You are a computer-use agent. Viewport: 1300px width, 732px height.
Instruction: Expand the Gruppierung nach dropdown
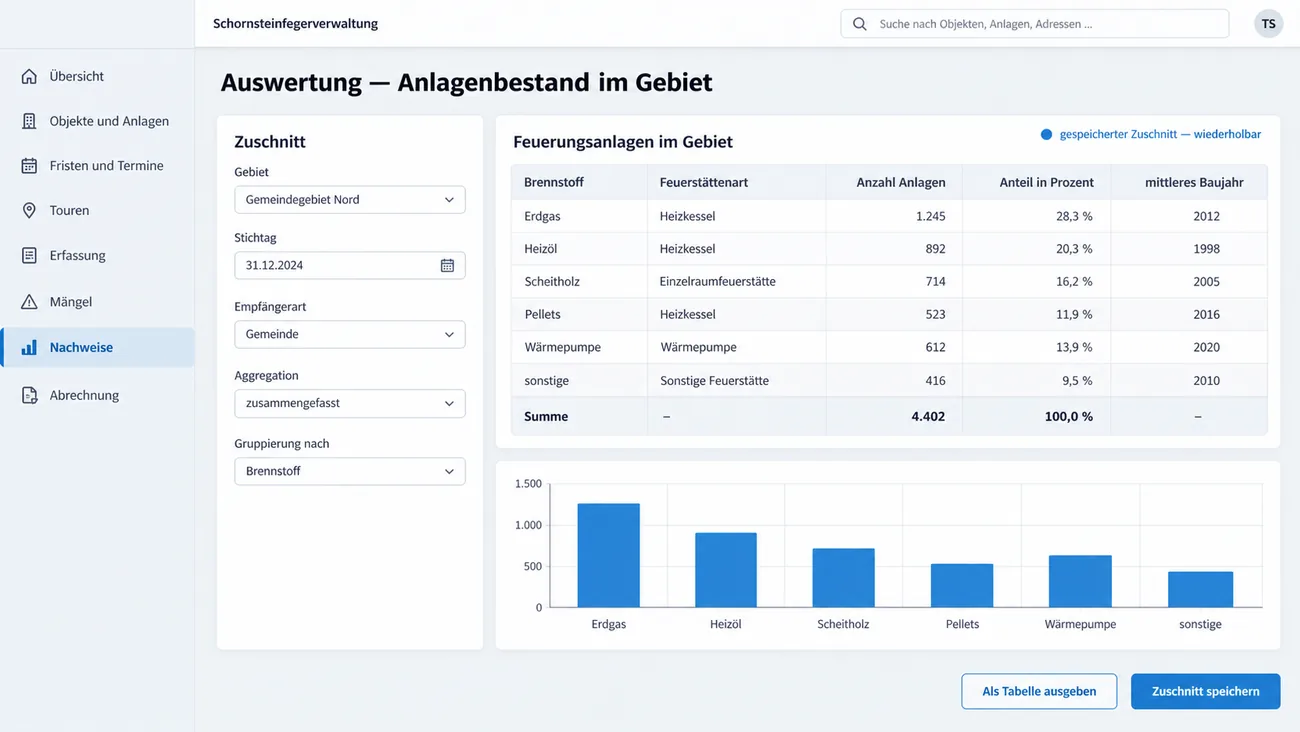tap(350, 471)
